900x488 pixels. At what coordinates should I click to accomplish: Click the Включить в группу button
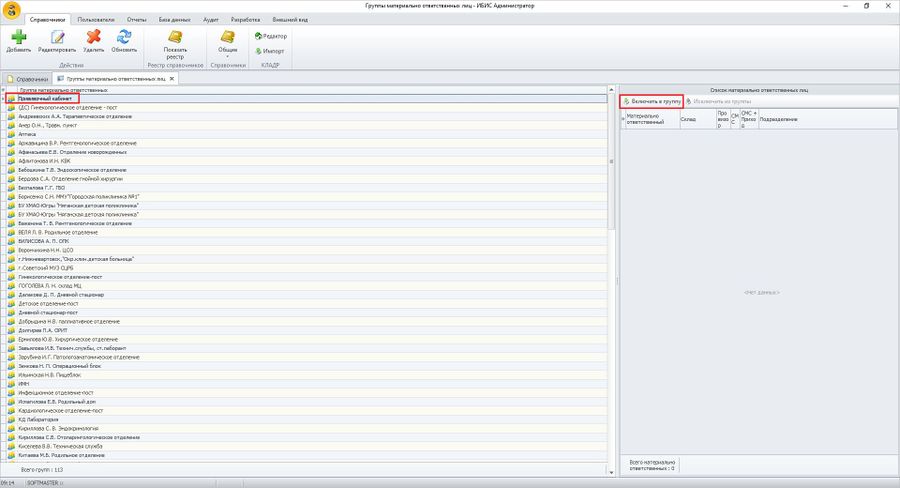tap(651, 101)
